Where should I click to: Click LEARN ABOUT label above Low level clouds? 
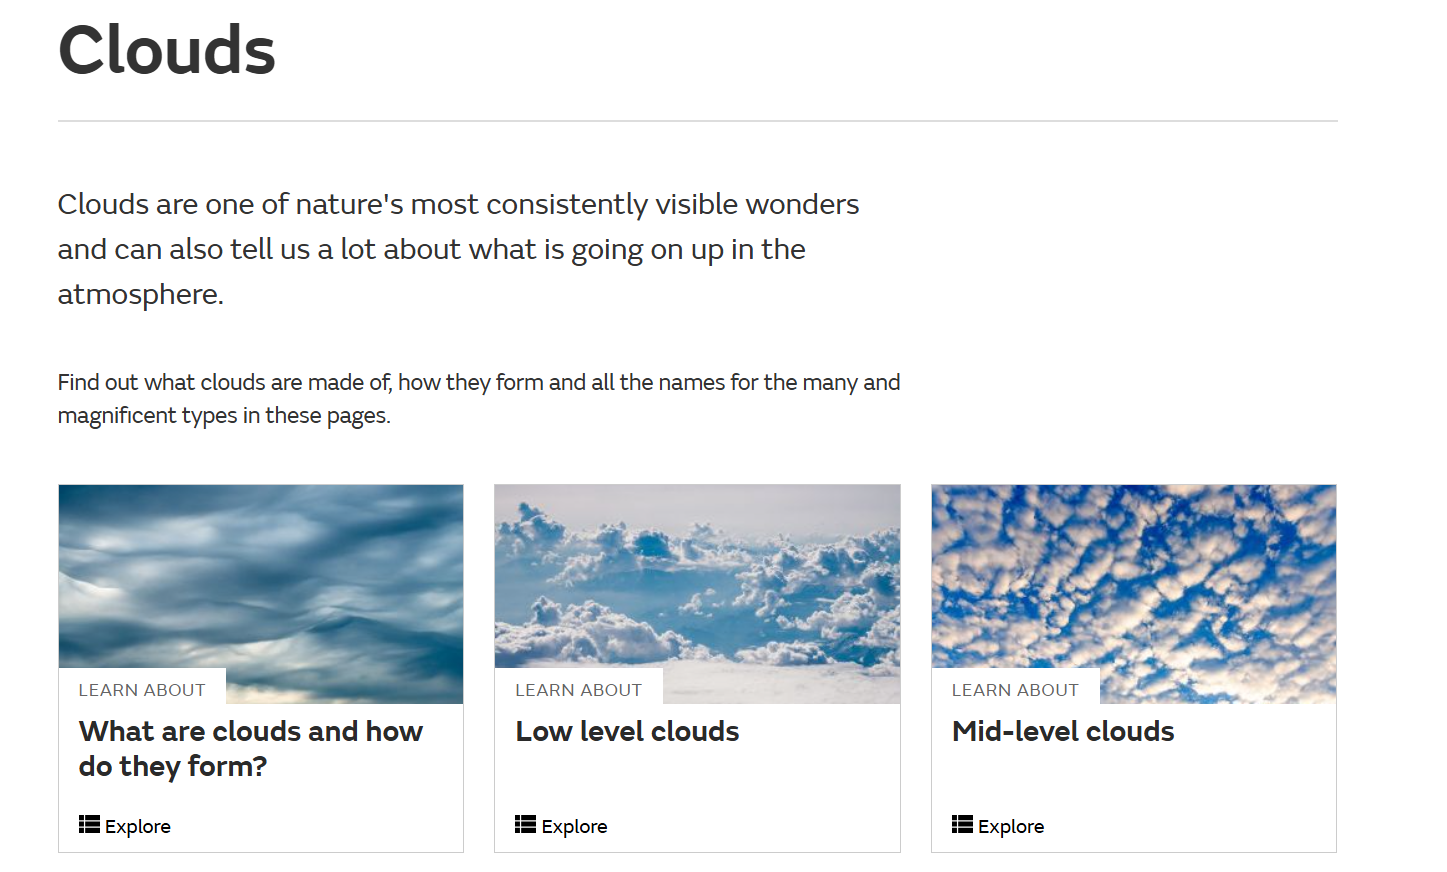tap(578, 690)
